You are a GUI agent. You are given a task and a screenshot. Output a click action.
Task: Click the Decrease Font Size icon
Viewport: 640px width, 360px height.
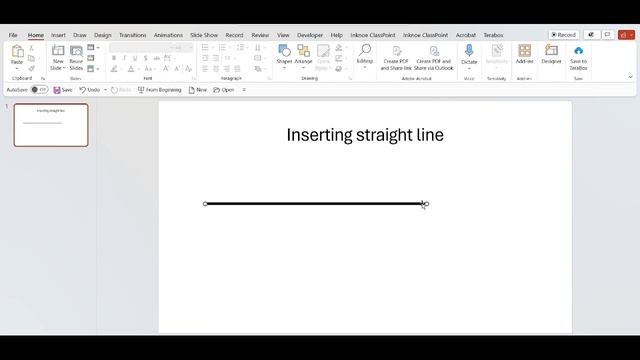click(x=177, y=69)
